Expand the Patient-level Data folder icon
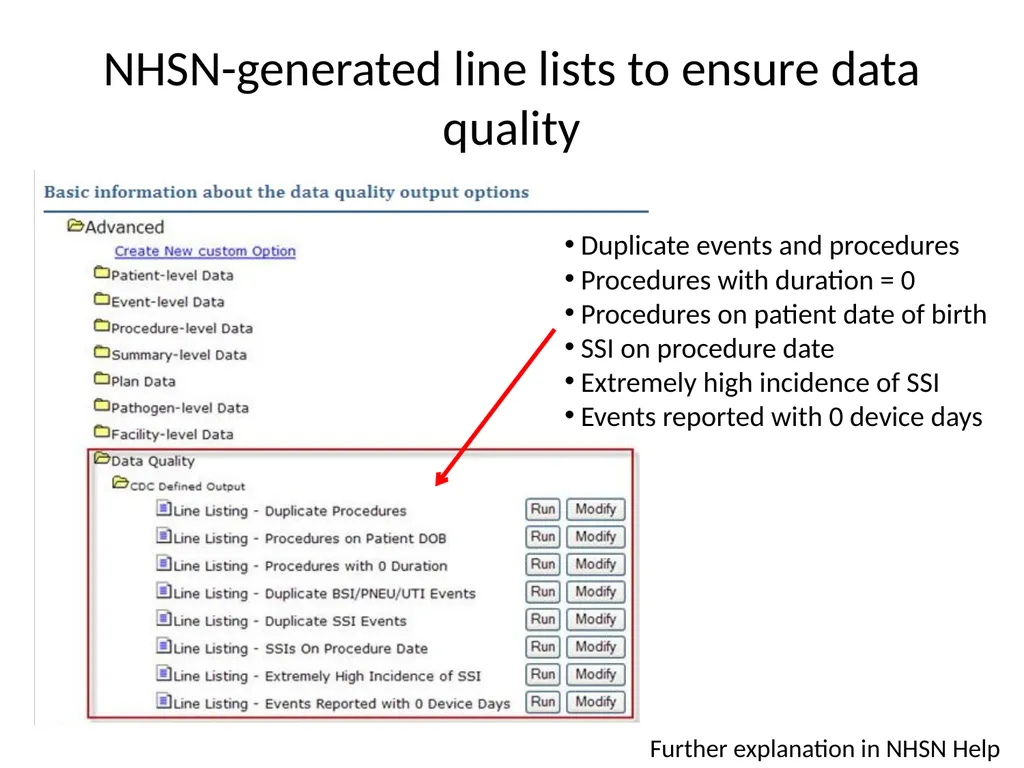This screenshot has height=768, width=1024. (102, 272)
